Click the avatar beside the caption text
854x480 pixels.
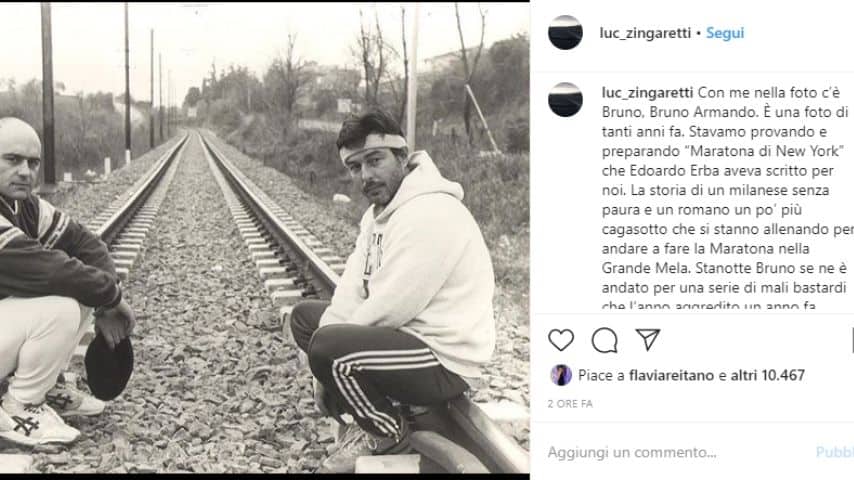tap(565, 100)
